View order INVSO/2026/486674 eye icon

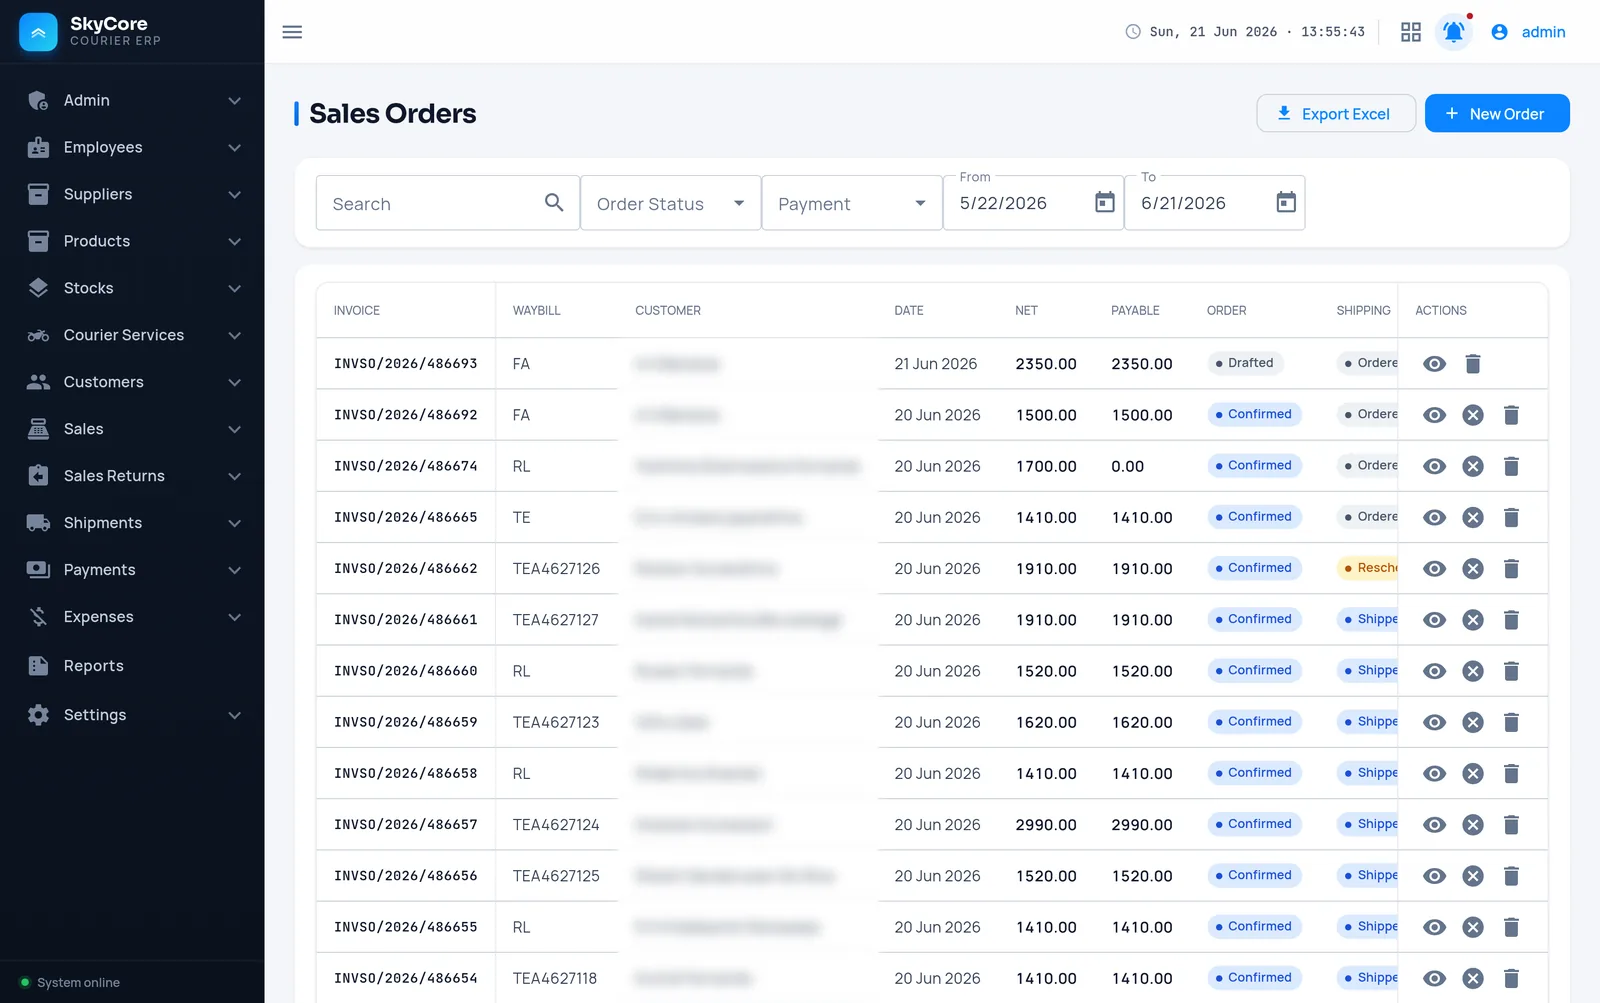tap(1434, 466)
